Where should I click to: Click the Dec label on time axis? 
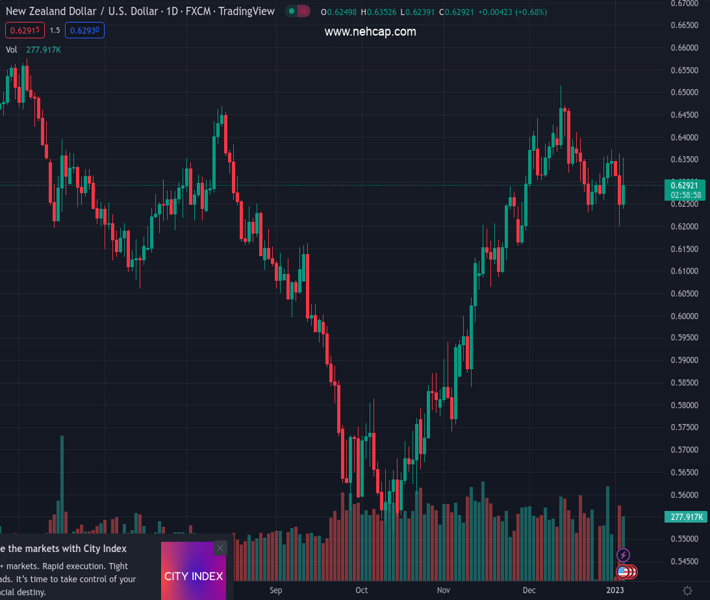pyautogui.click(x=528, y=590)
